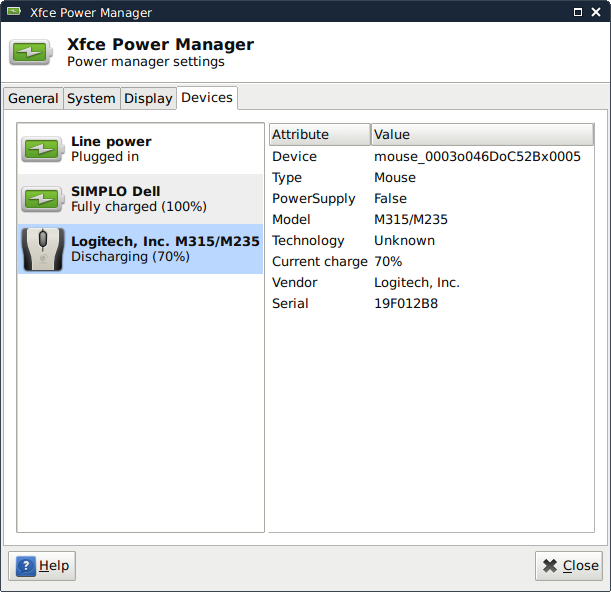
Task: Select 'Logitech, Inc. M315/M235' device name
Action: click(165, 241)
